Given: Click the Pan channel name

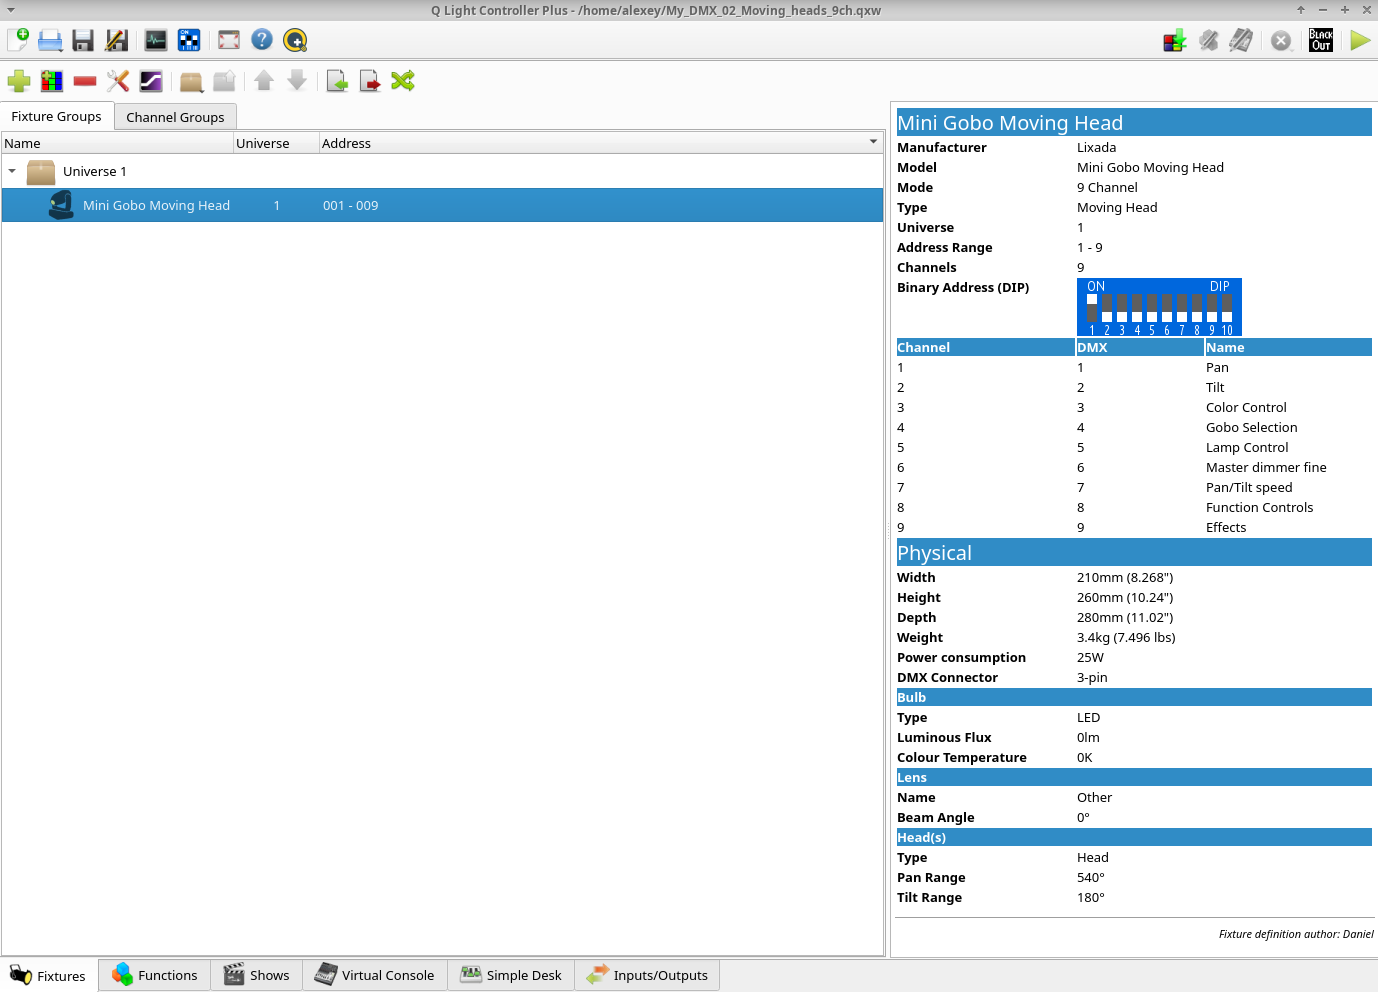Looking at the screenshot, I should [x=1217, y=367].
